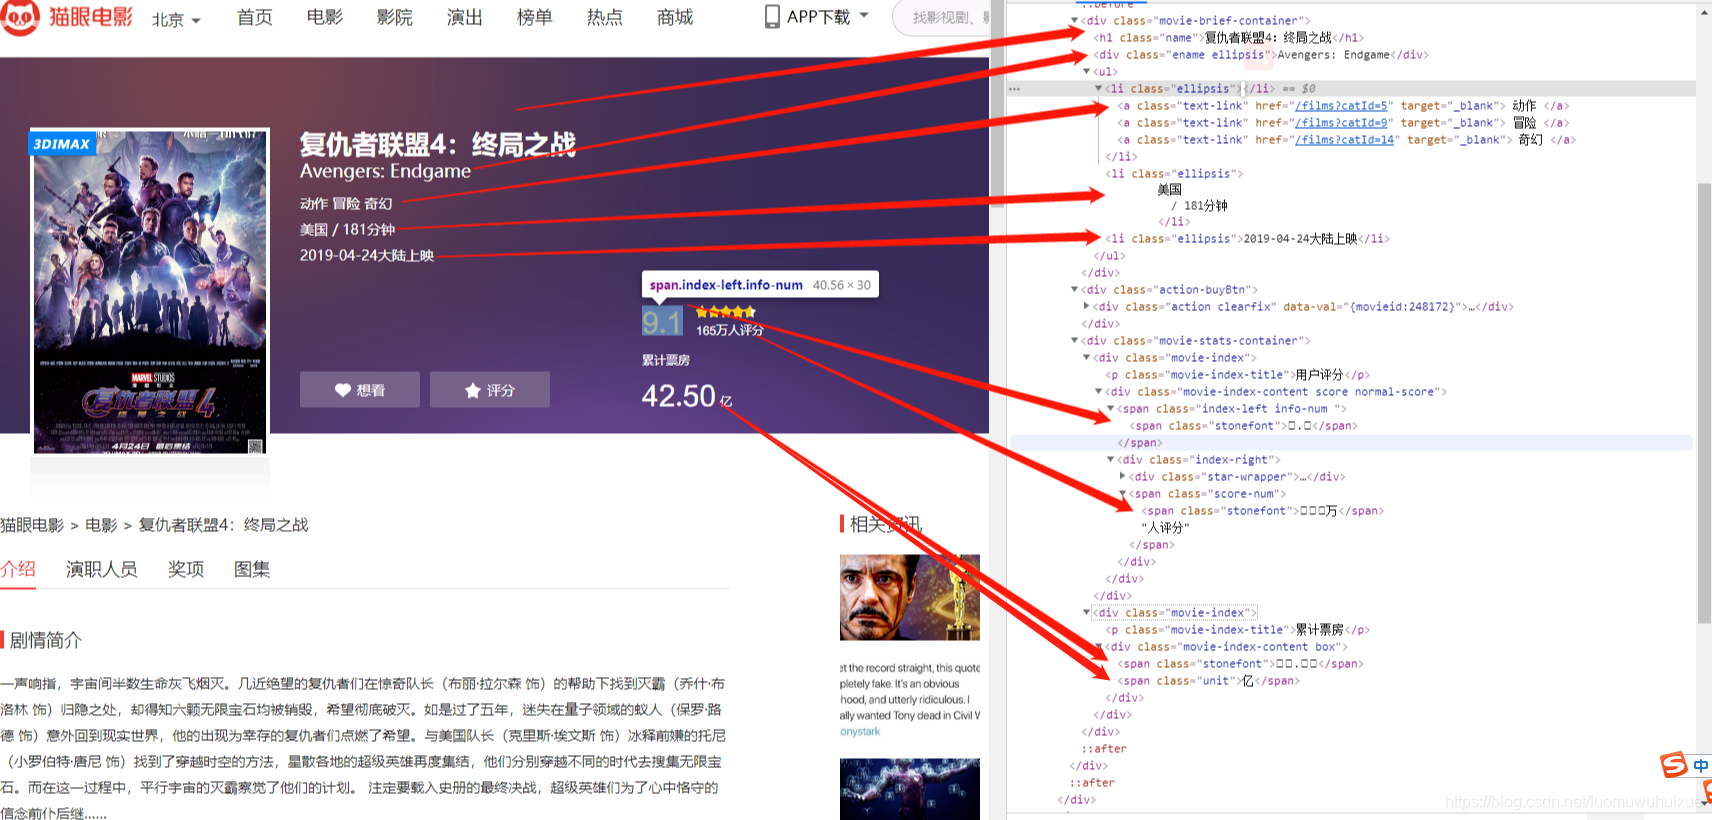Toggle the 中 Chinese input mode indicator
Image resolution: width=1712 pixels, height=820 pixels.
click(x=1700, y=766)
